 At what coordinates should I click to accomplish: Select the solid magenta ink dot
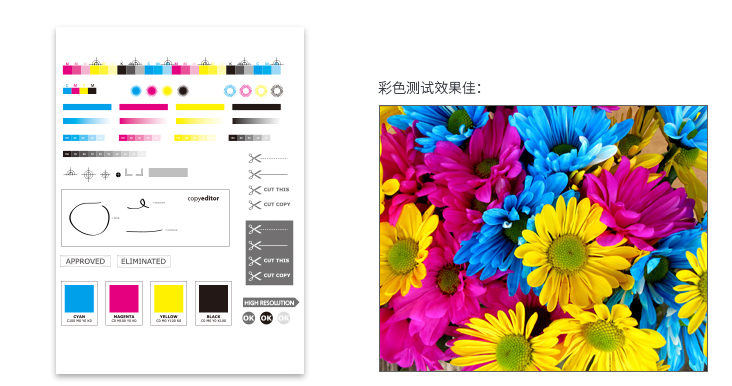(x=152, y=91)
